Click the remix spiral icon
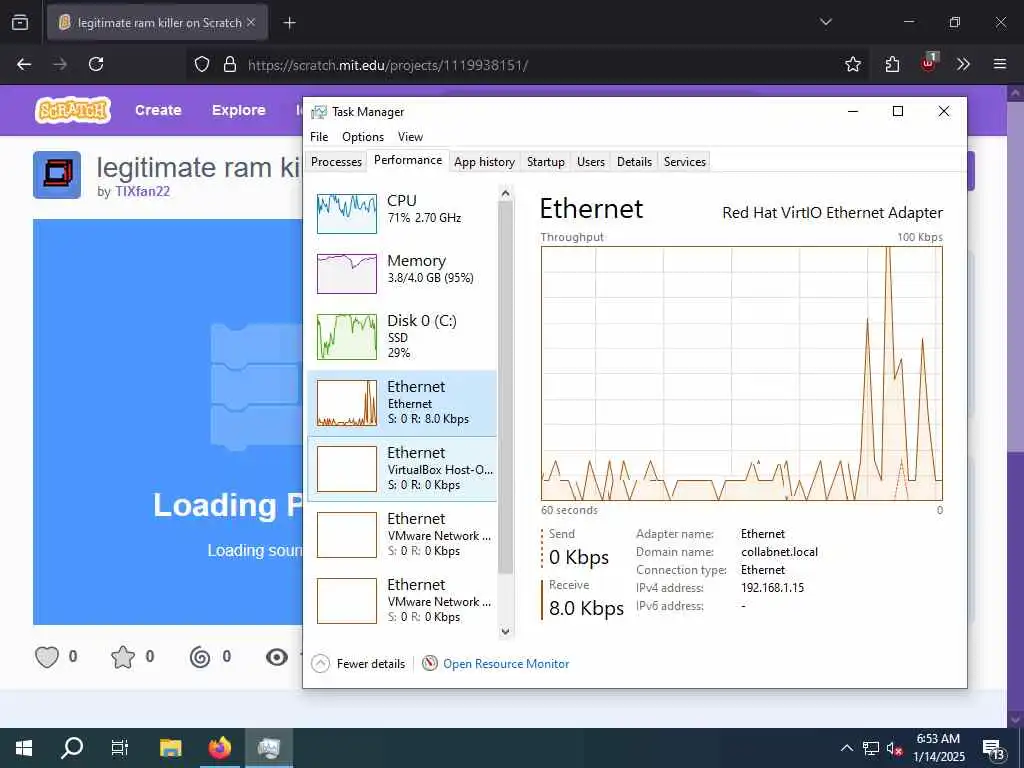 click(200, 656)
